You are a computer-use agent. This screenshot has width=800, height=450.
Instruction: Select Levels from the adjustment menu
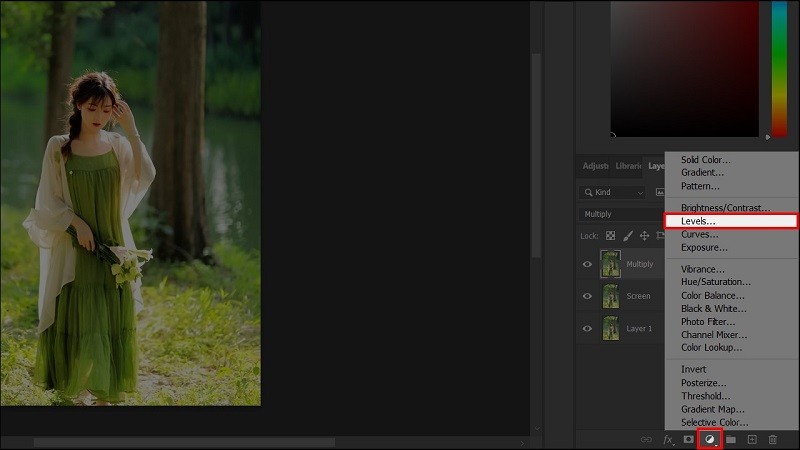click(x=731, y=221)
